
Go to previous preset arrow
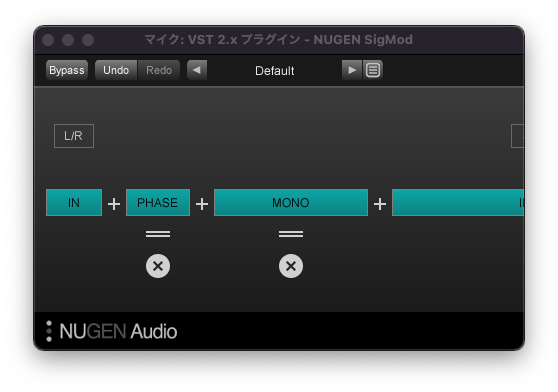click(x=197, y=70)
